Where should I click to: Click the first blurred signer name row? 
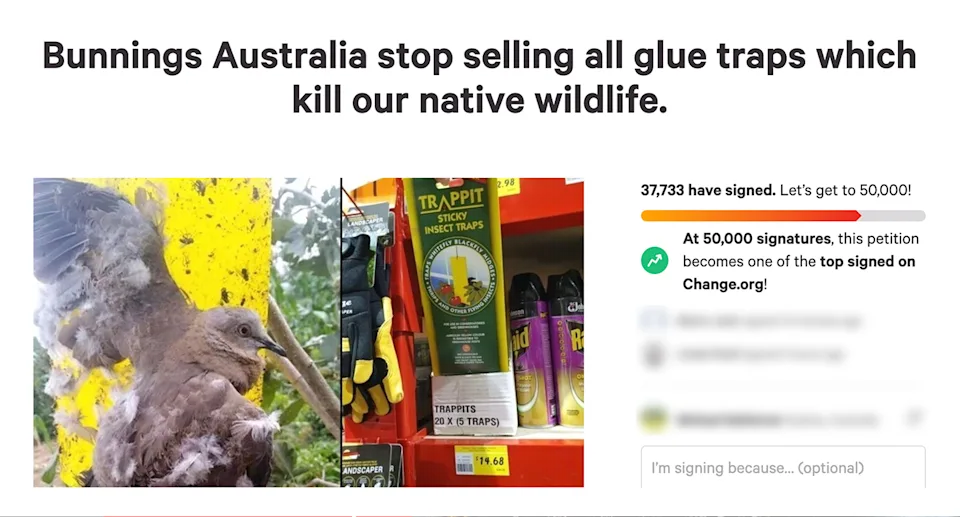768,321
